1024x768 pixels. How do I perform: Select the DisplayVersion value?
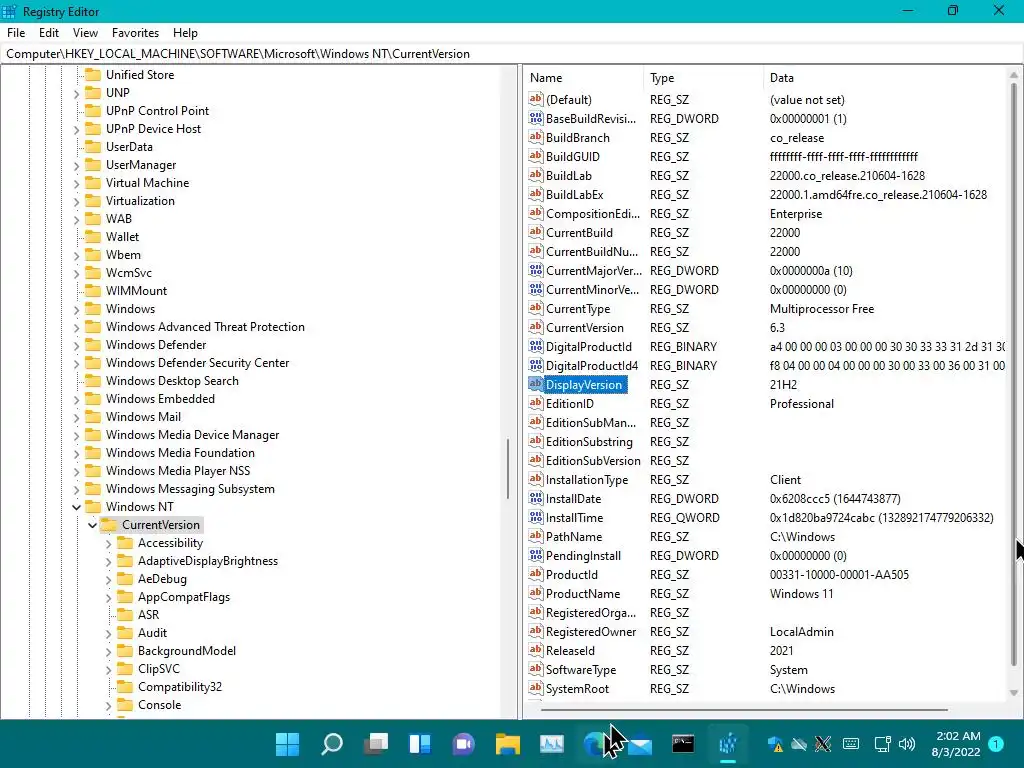(584, 385)
